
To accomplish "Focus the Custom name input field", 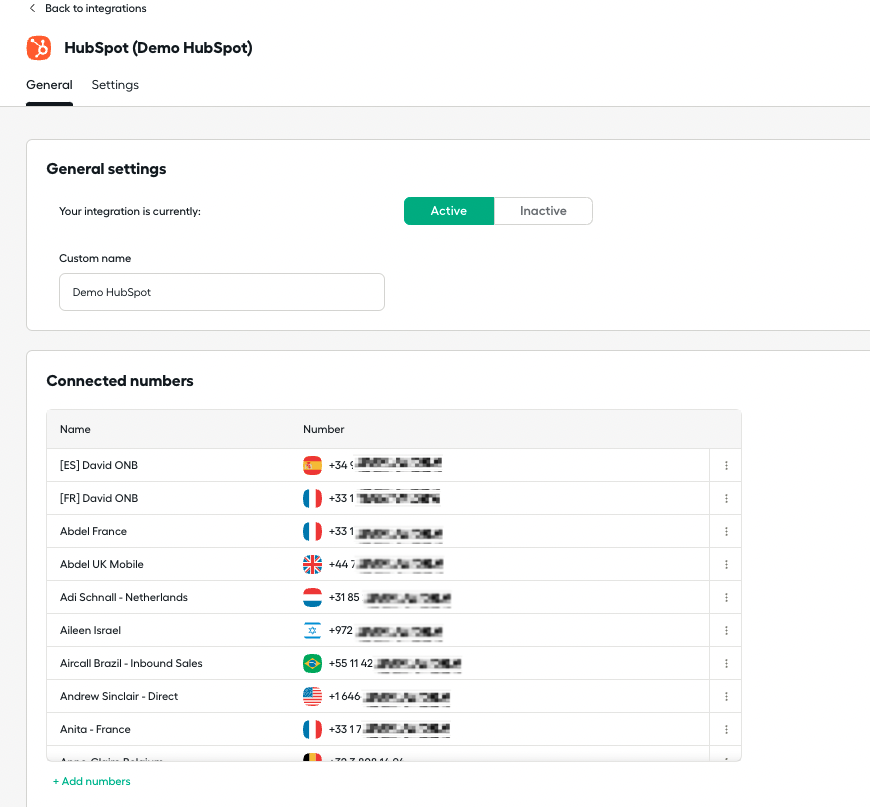I will click(x=222, y=292).
